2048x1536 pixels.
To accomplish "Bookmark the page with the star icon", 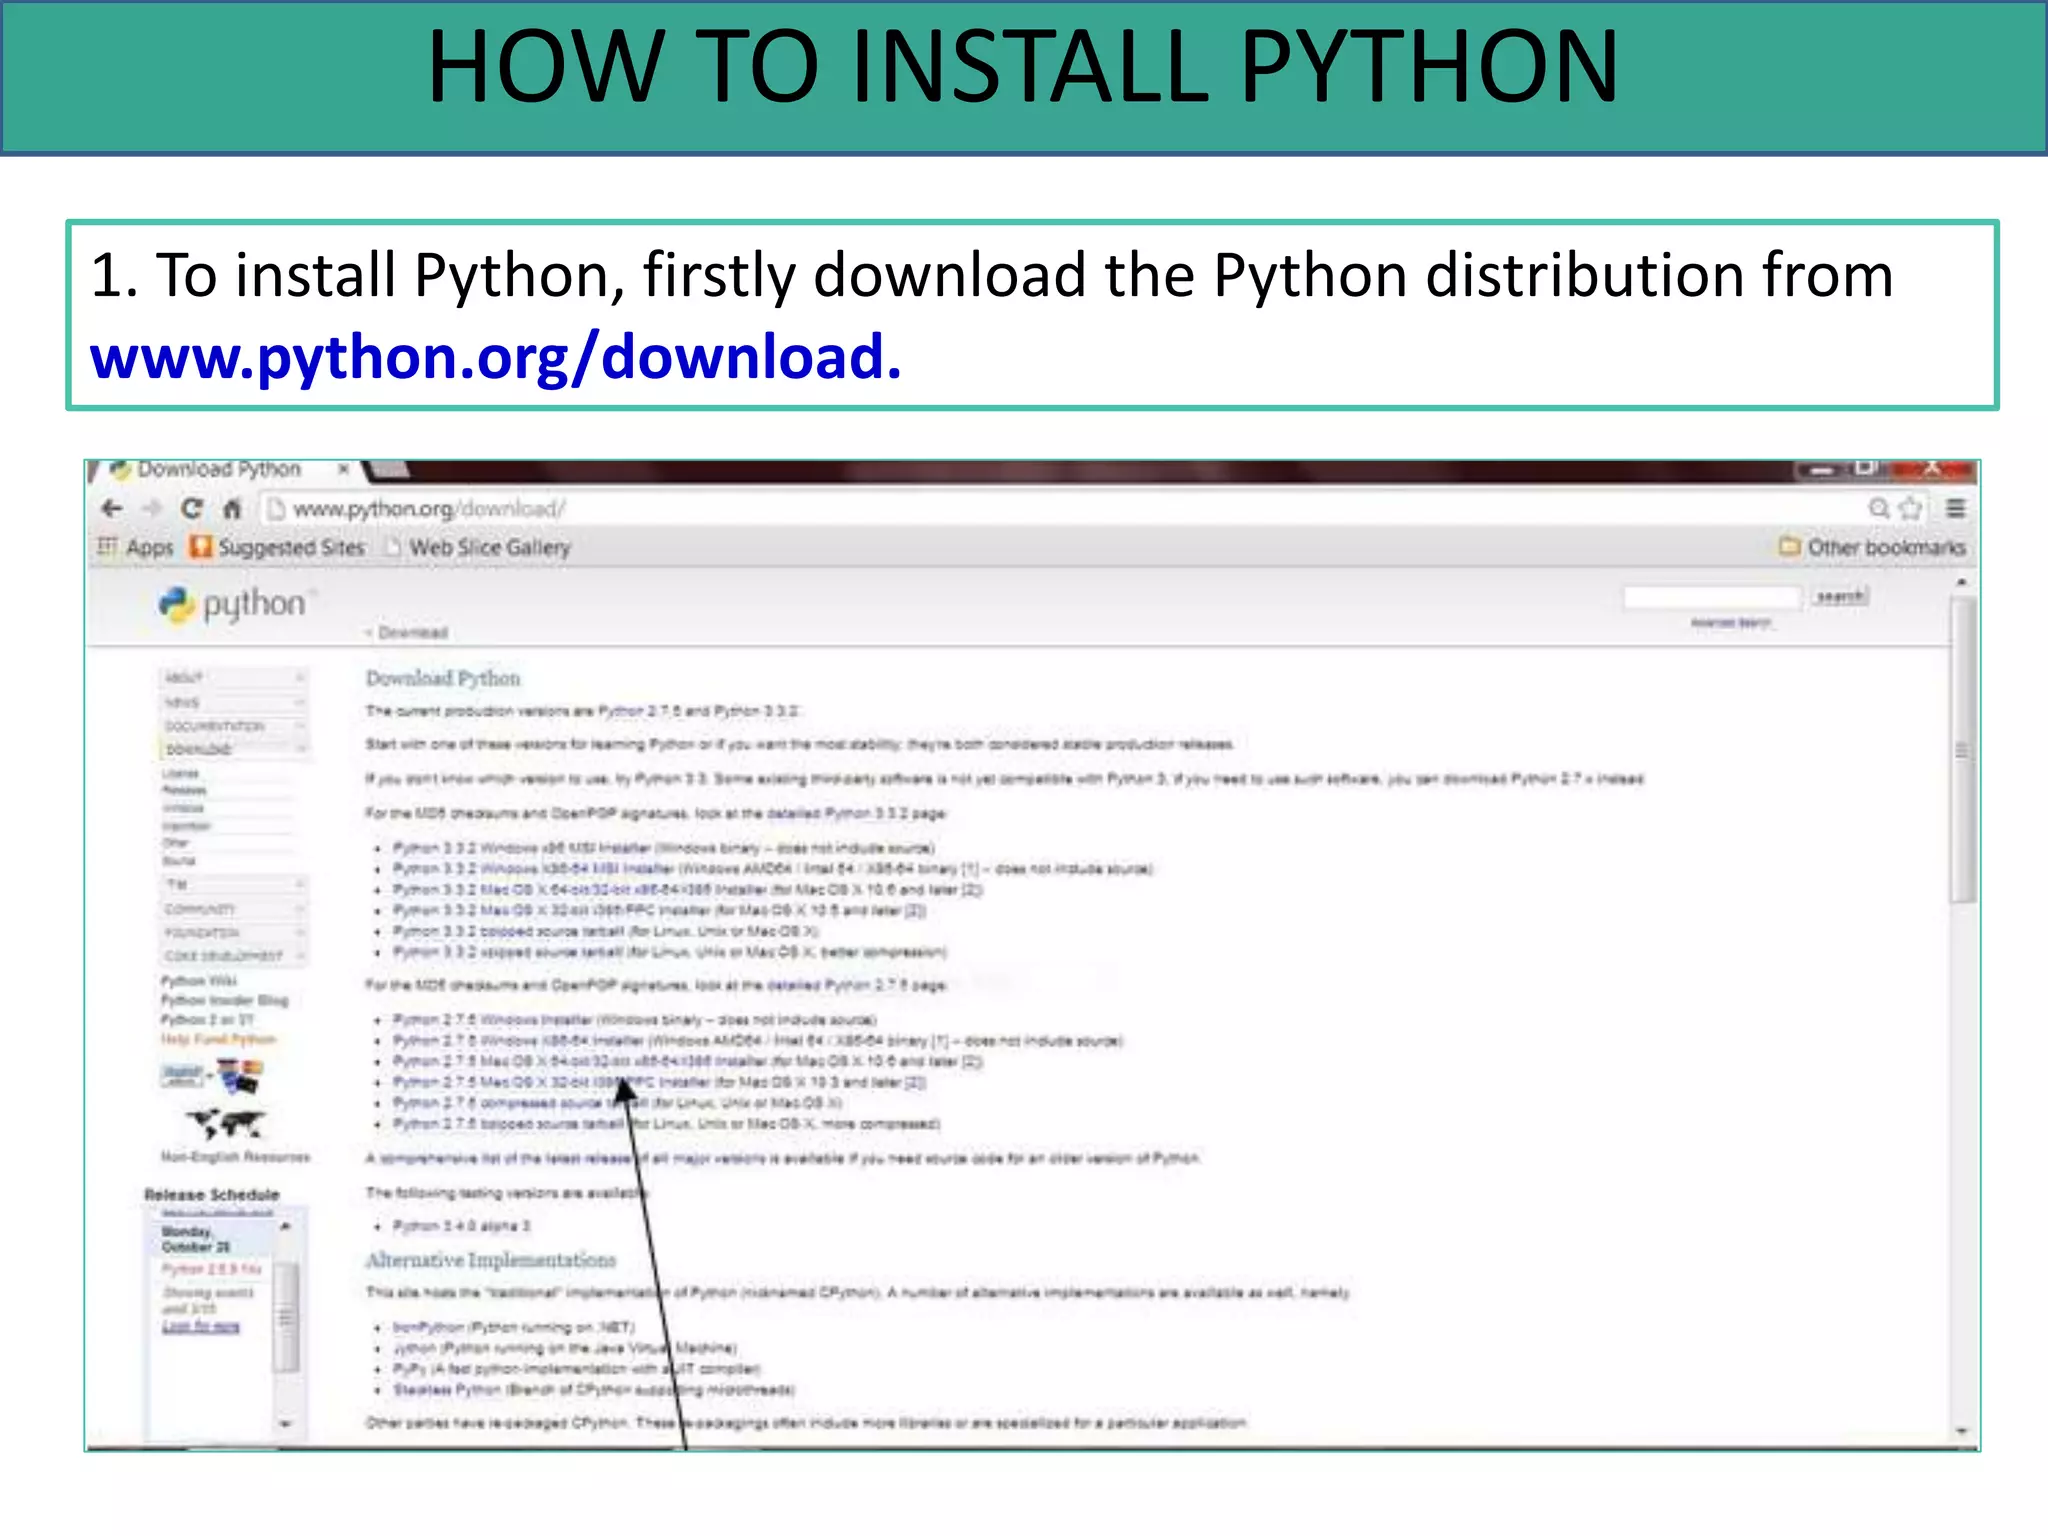I will tap(1911, 508).
